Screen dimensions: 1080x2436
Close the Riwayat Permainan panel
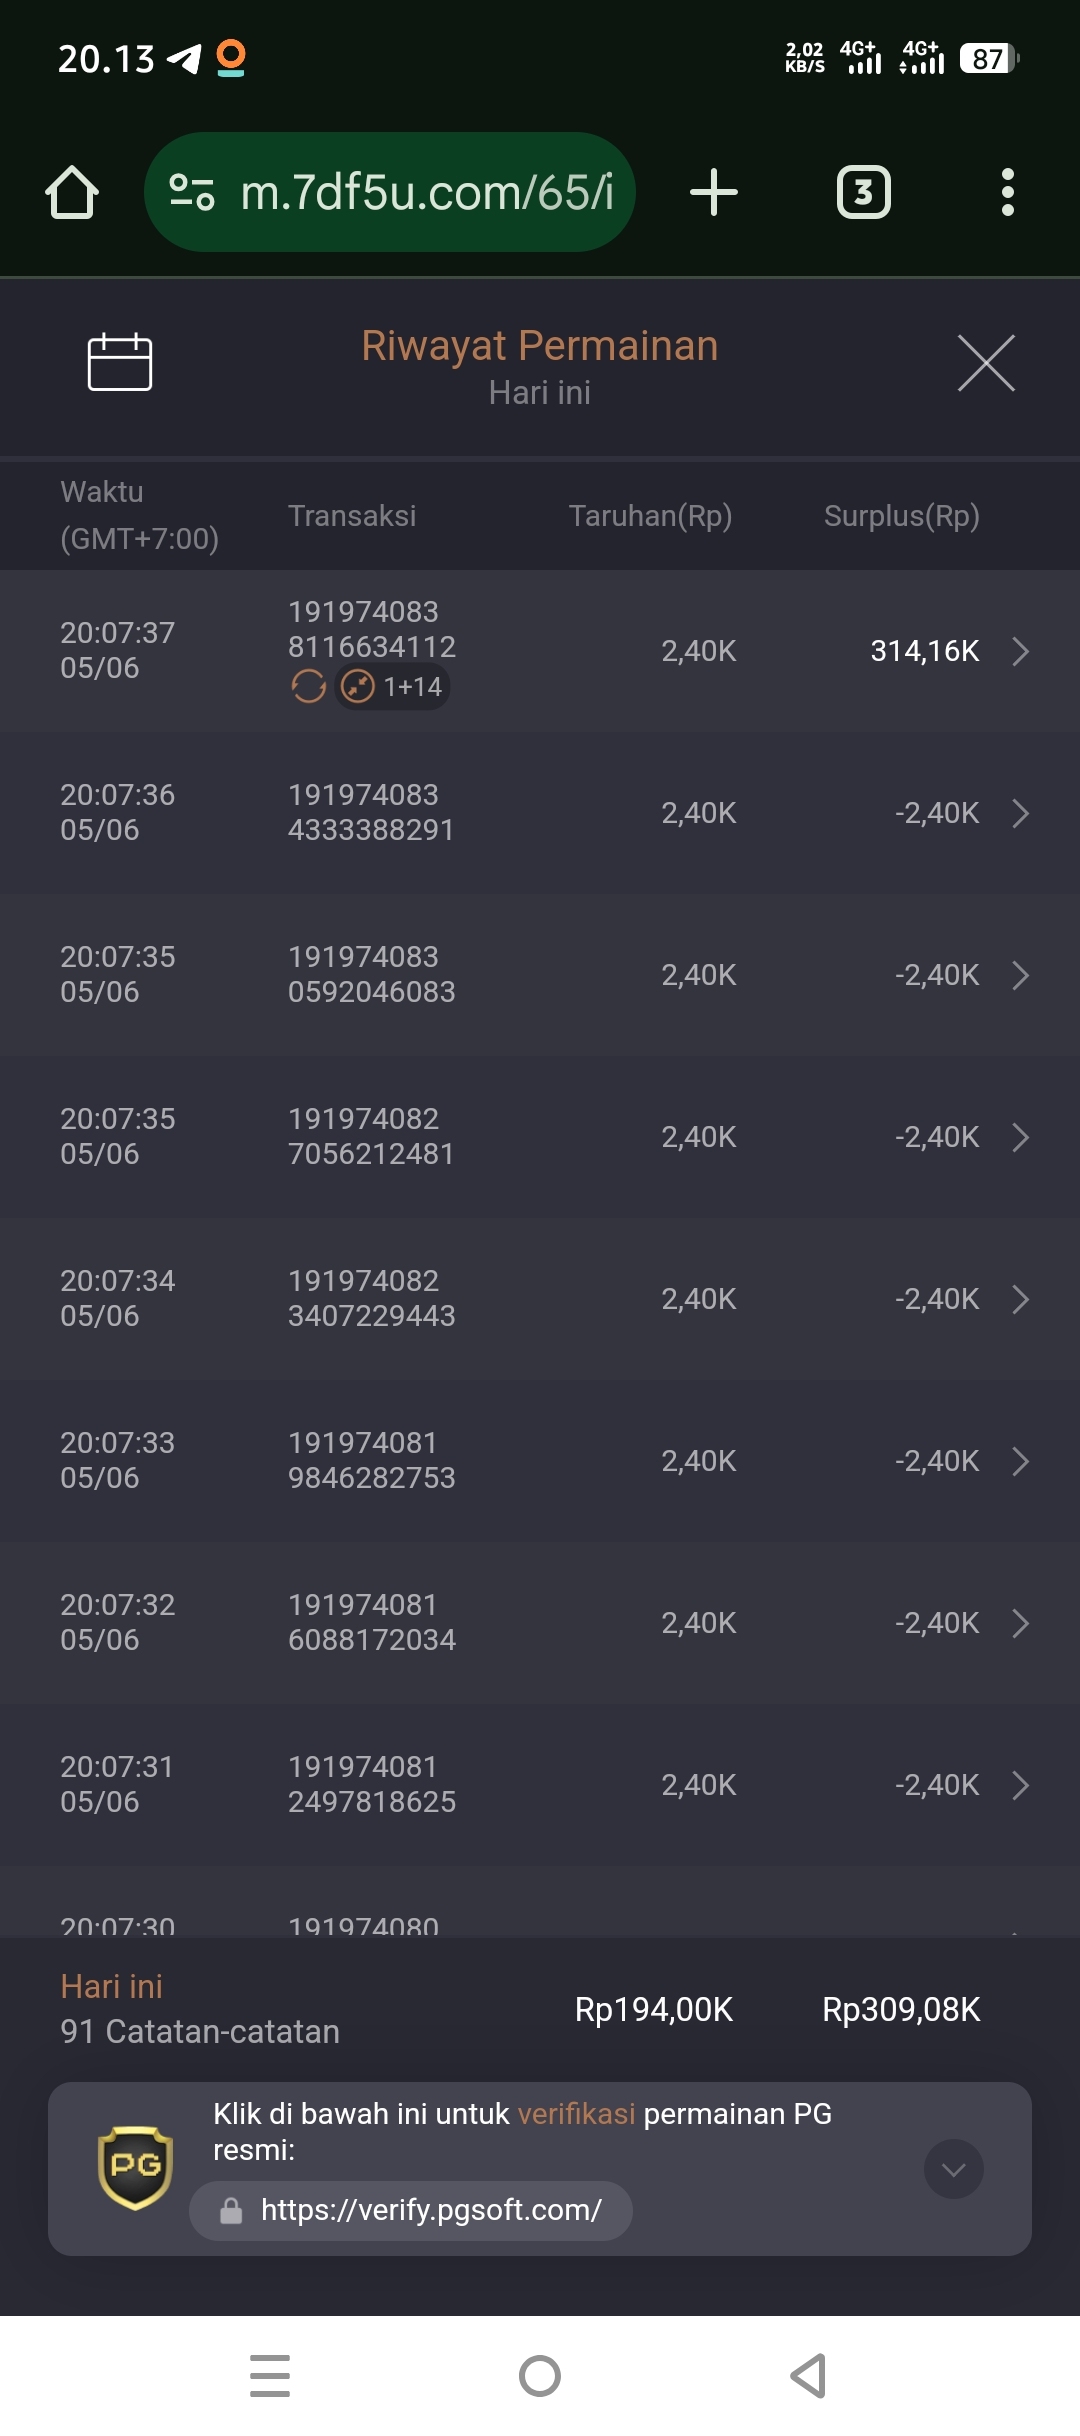[x=986, y=363]
